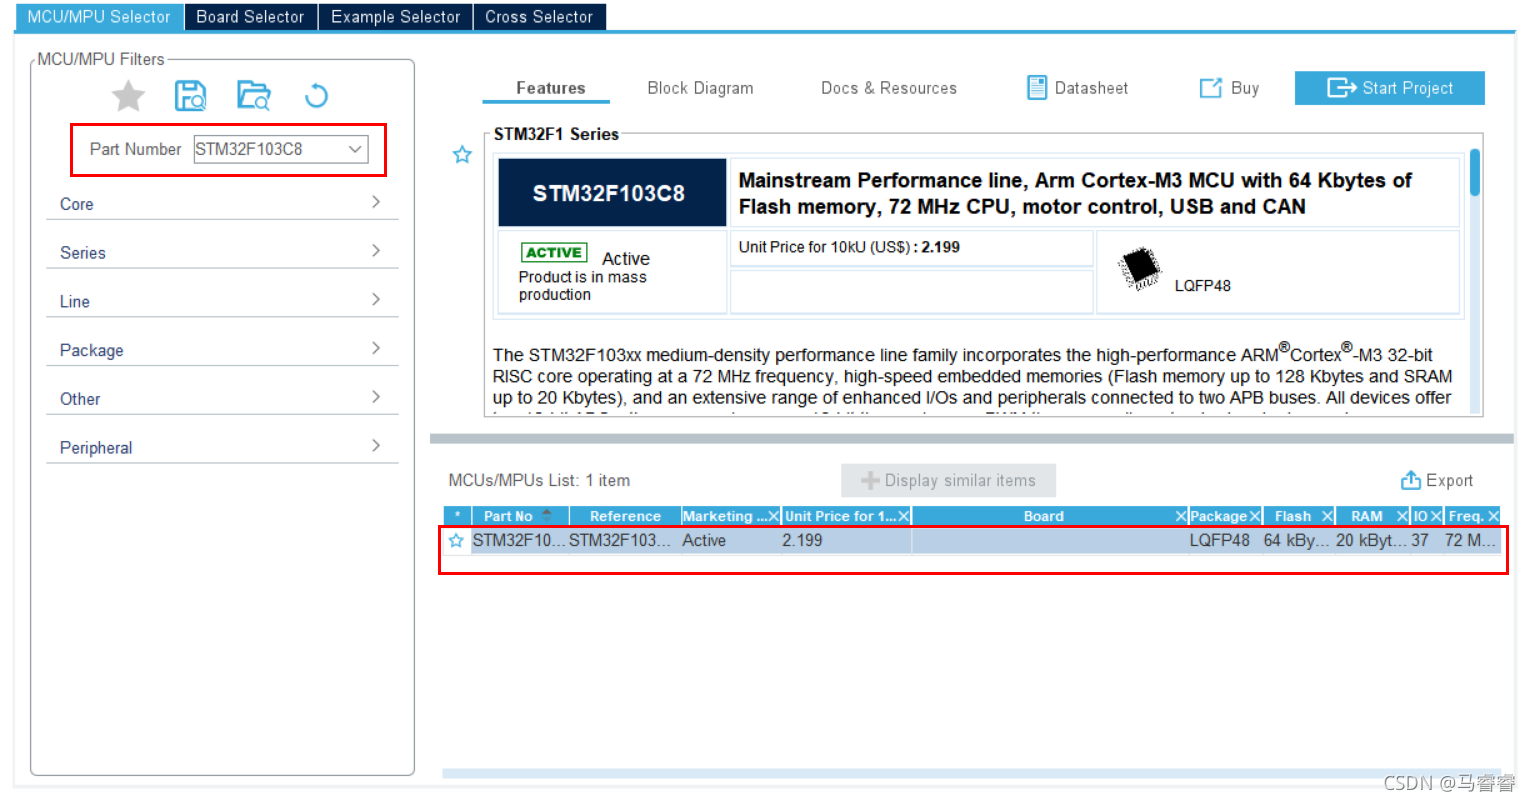Switch to Example Selector tab
This screenshot has width=1530, height=801.
coord(395,17)
